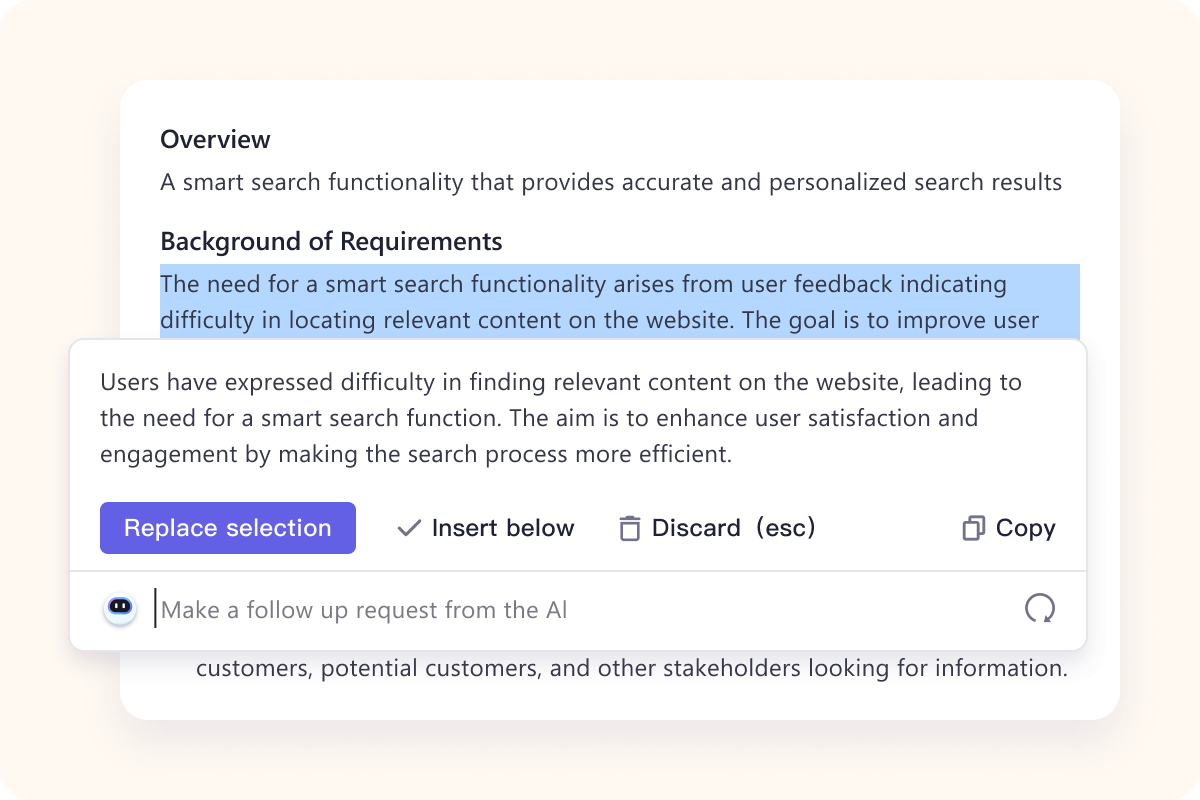Click AI response line starting 'engagement by making'
Image resolution: width=1200 pixels, height=800 pixels.
pos(416,454)
